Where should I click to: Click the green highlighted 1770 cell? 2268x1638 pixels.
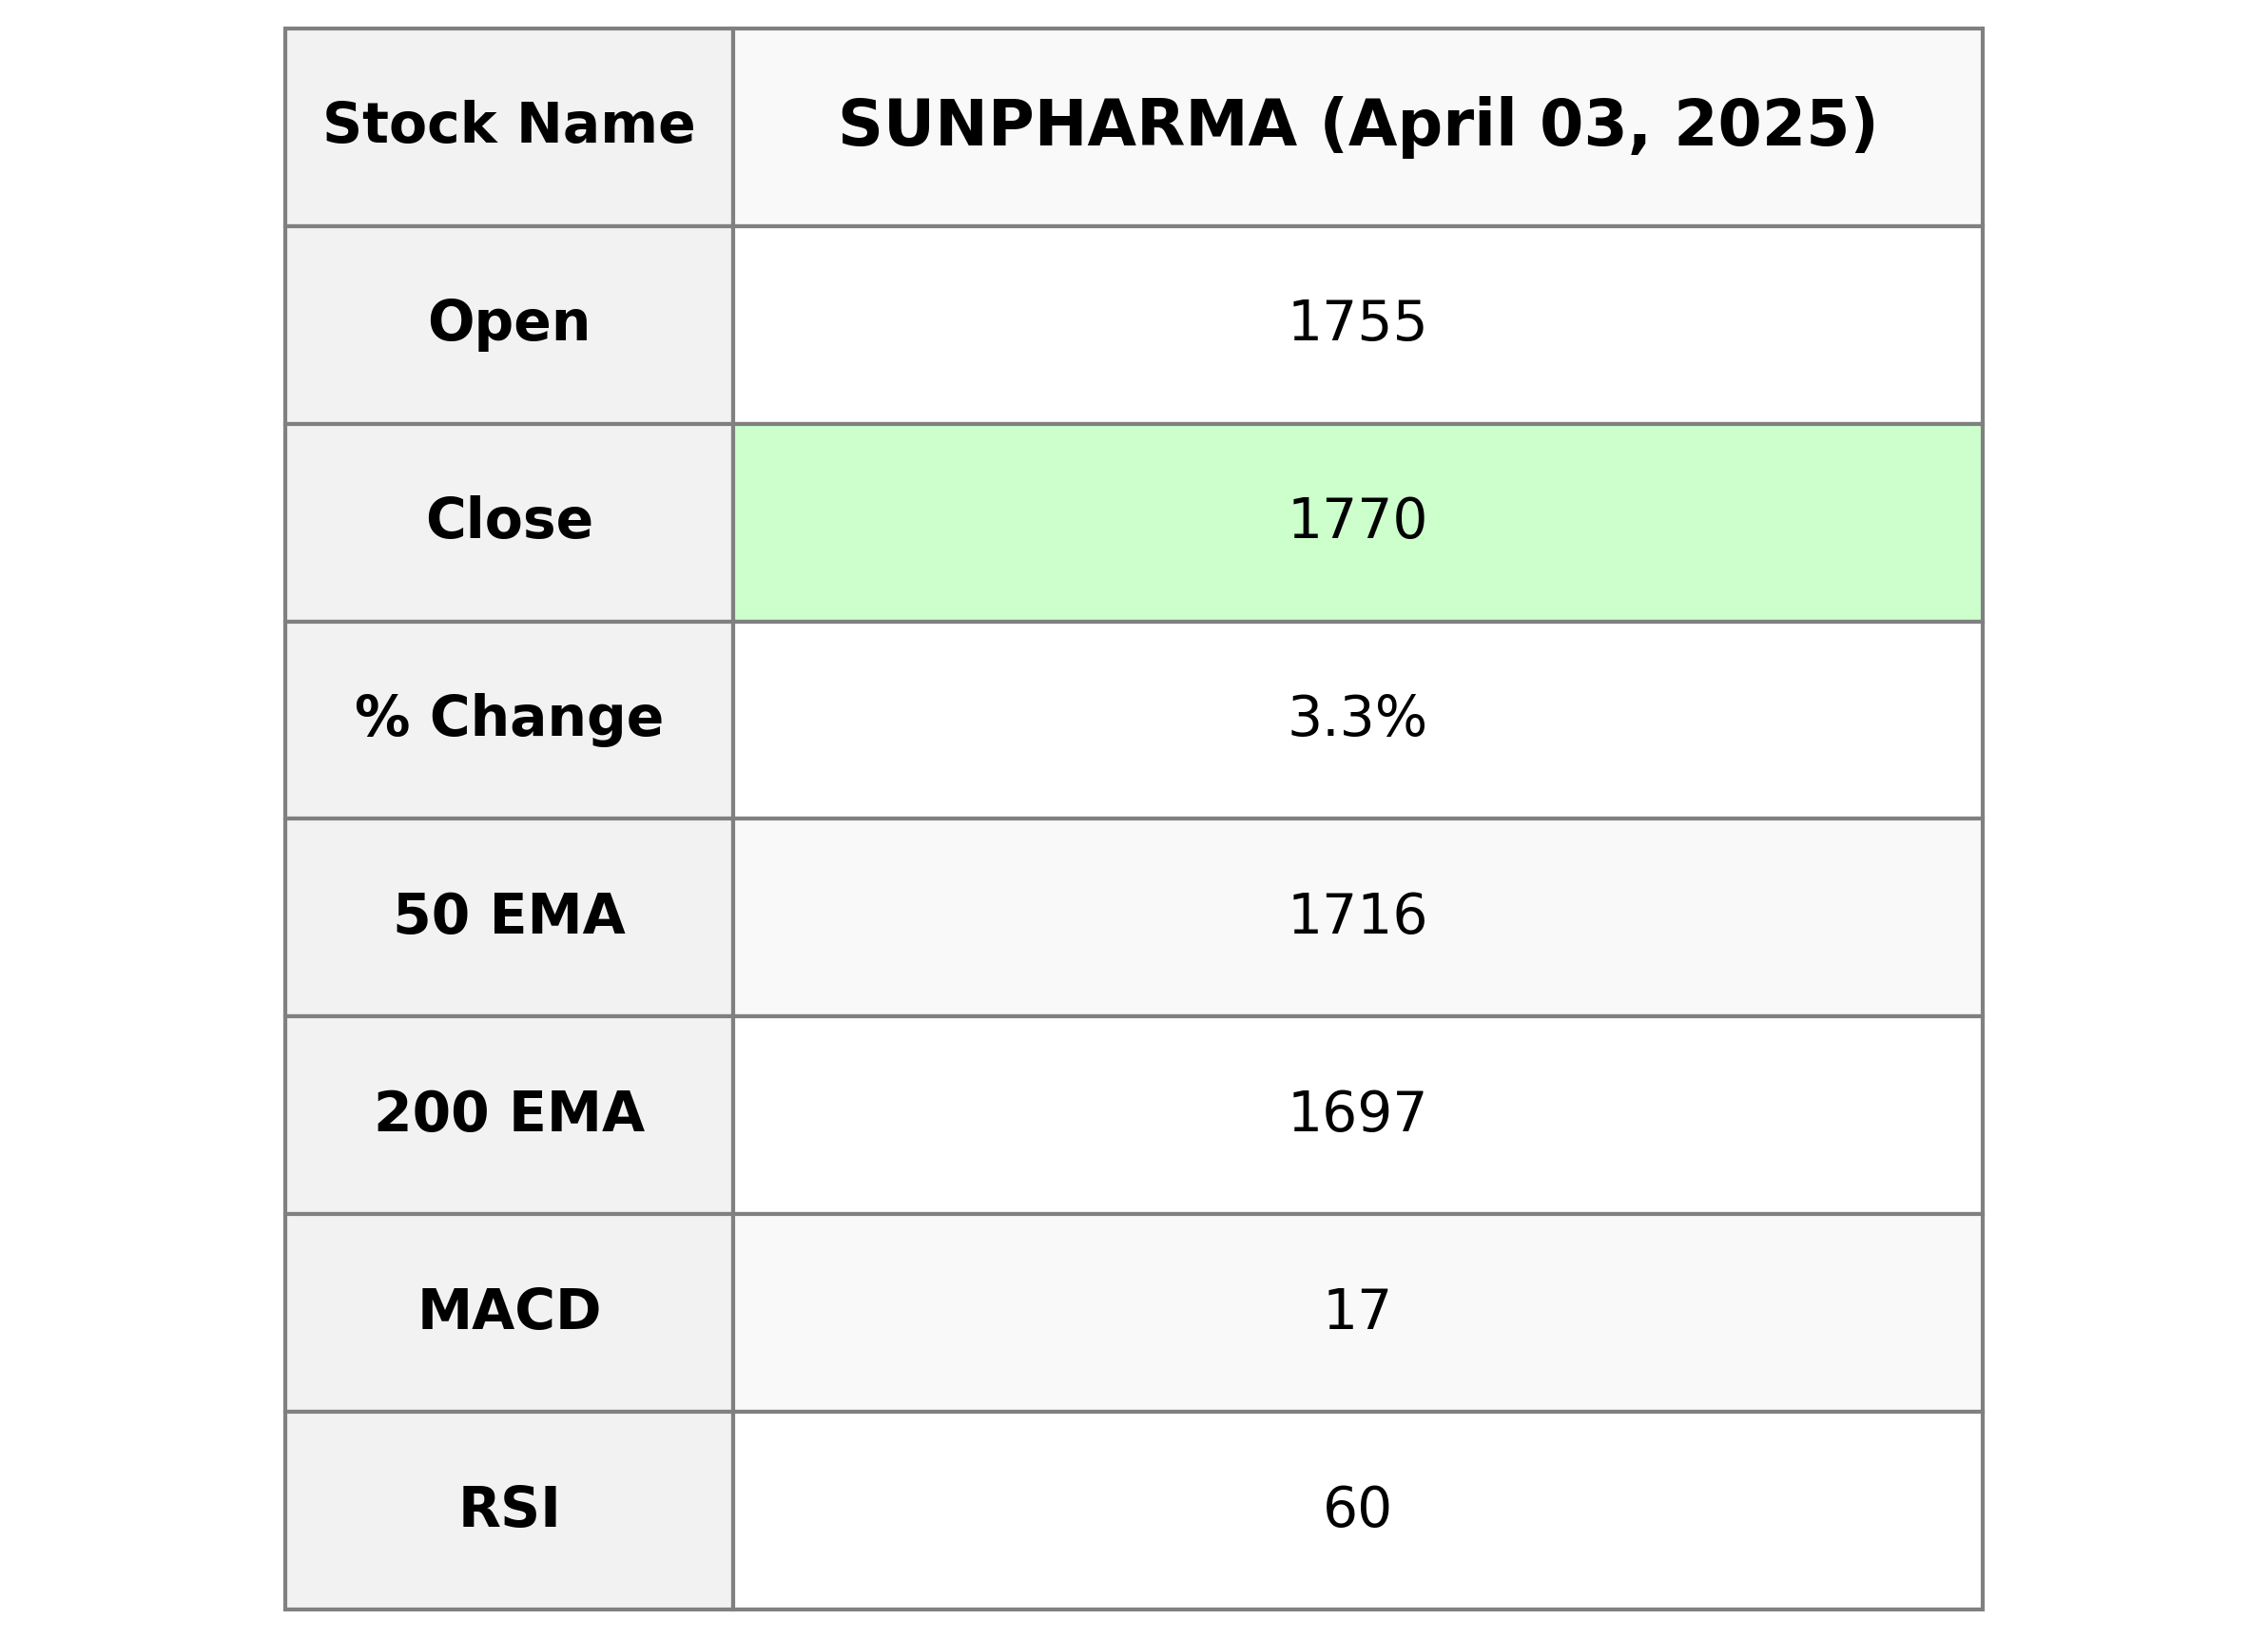point(1357,520)
